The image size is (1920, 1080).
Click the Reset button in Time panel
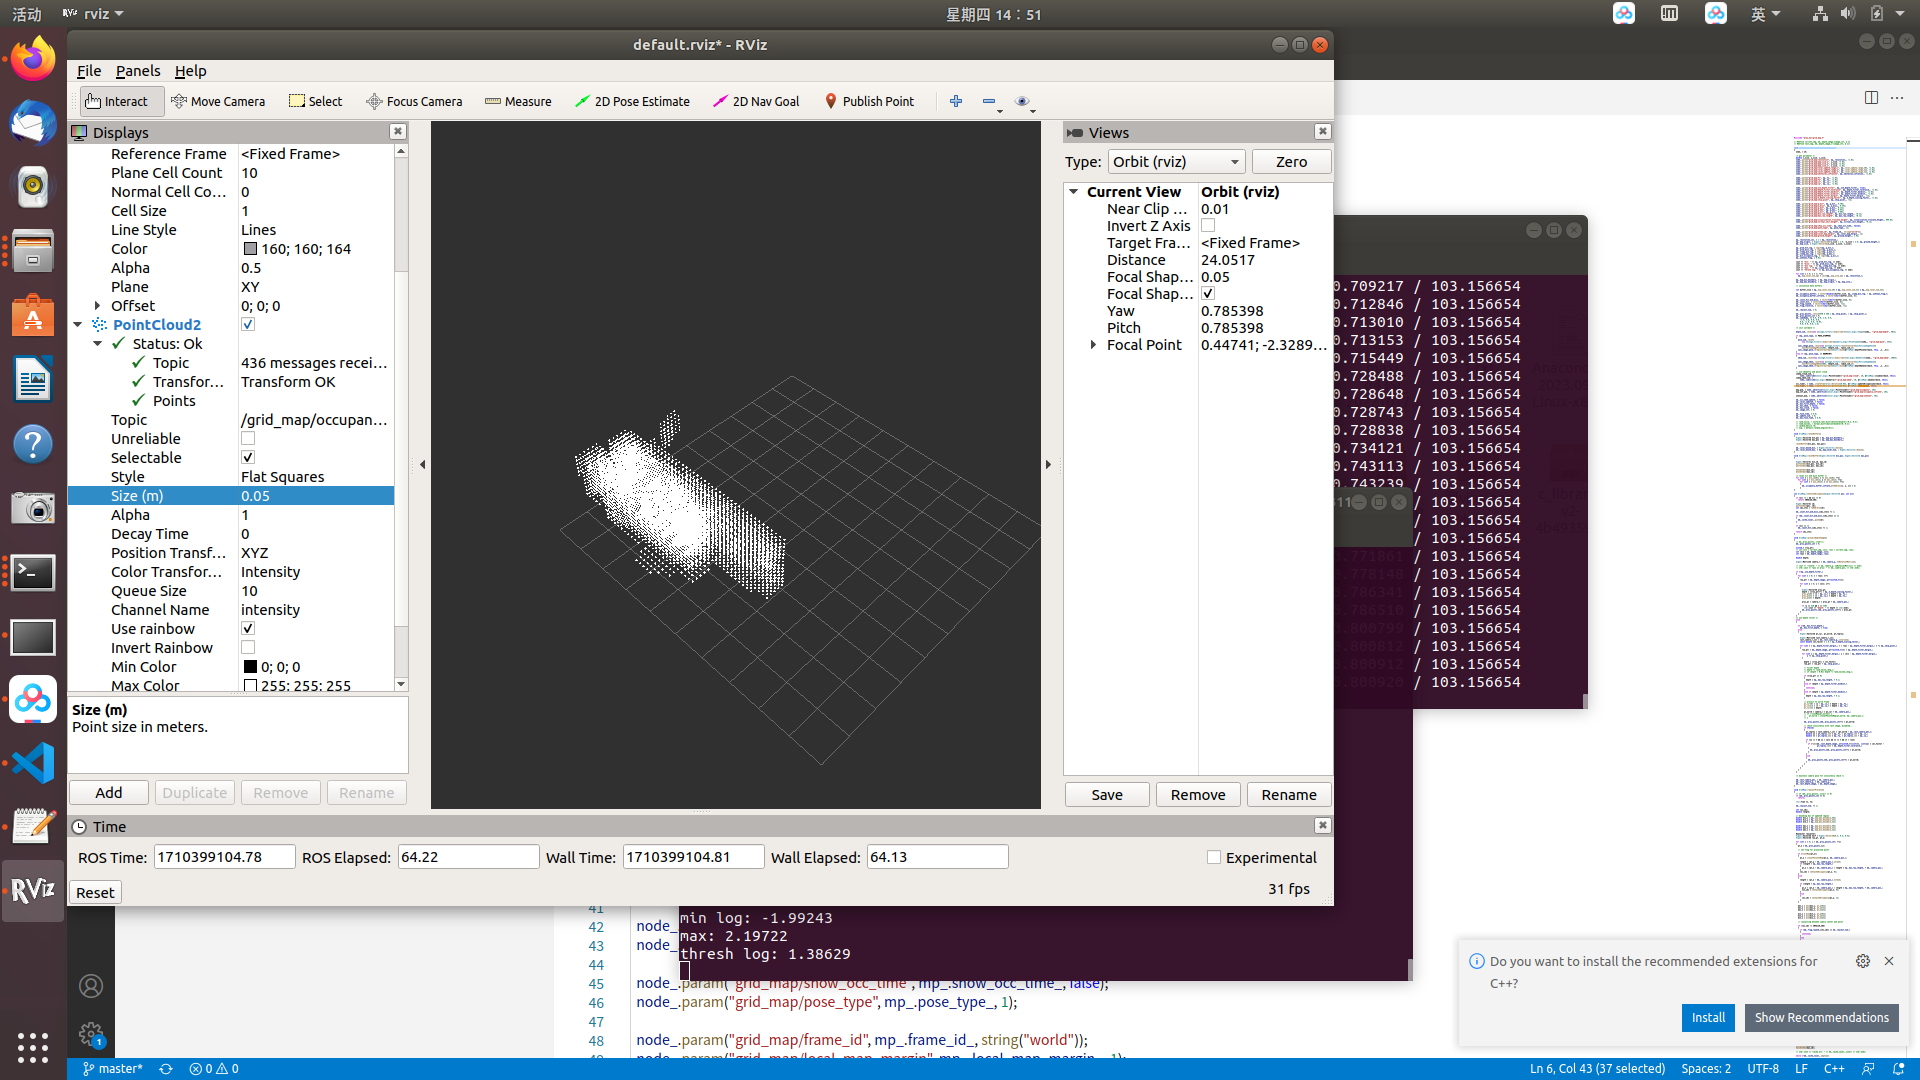coord(94,891)
